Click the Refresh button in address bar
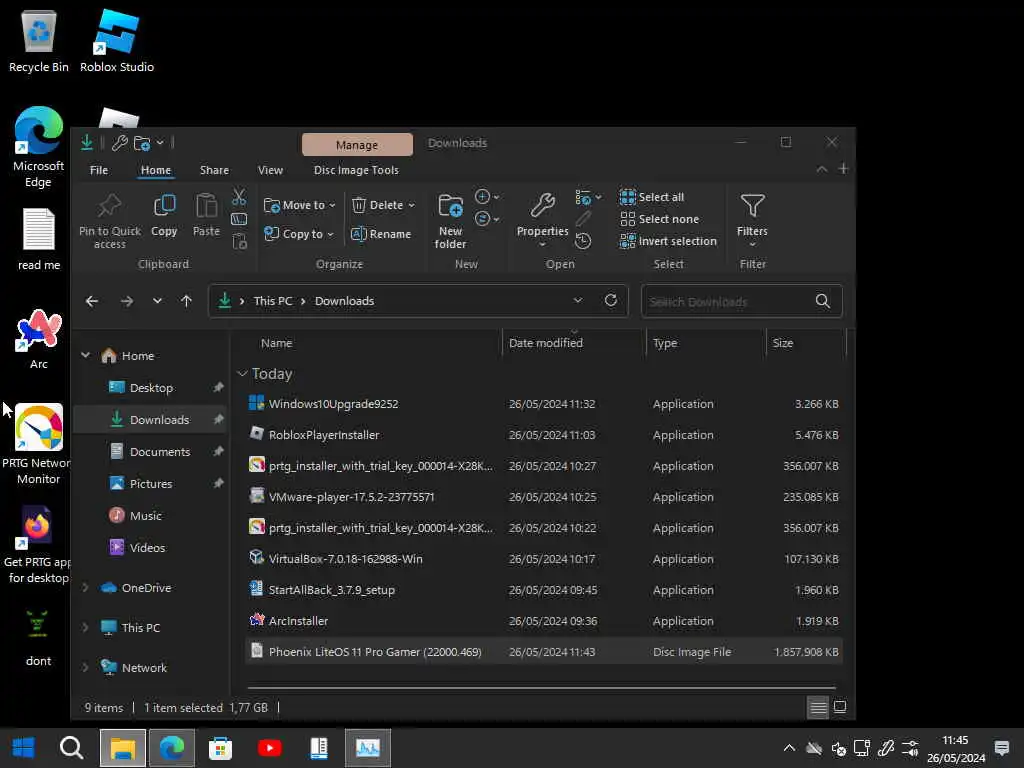Image resolution: width=1024 pixels, height=768 pixels. (x=611, y=300)
